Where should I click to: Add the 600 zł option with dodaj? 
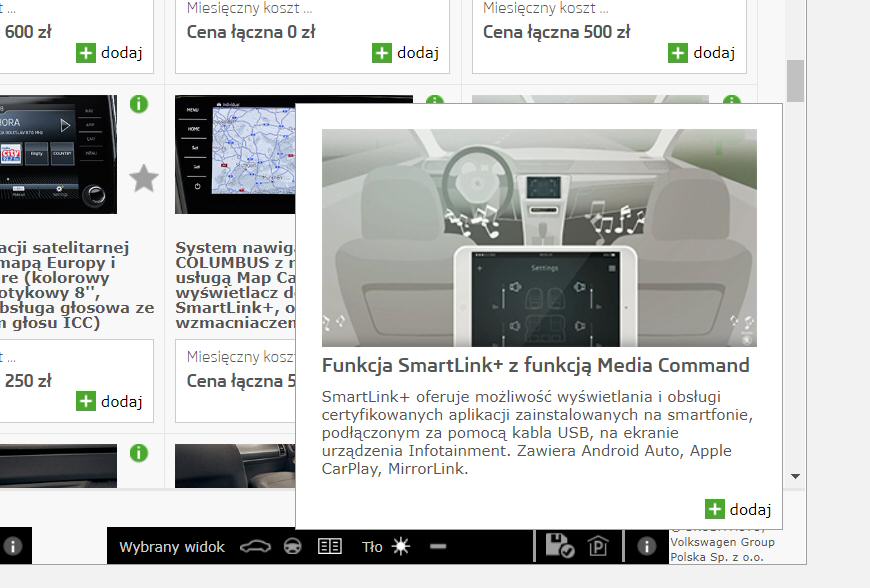(109, 53)
